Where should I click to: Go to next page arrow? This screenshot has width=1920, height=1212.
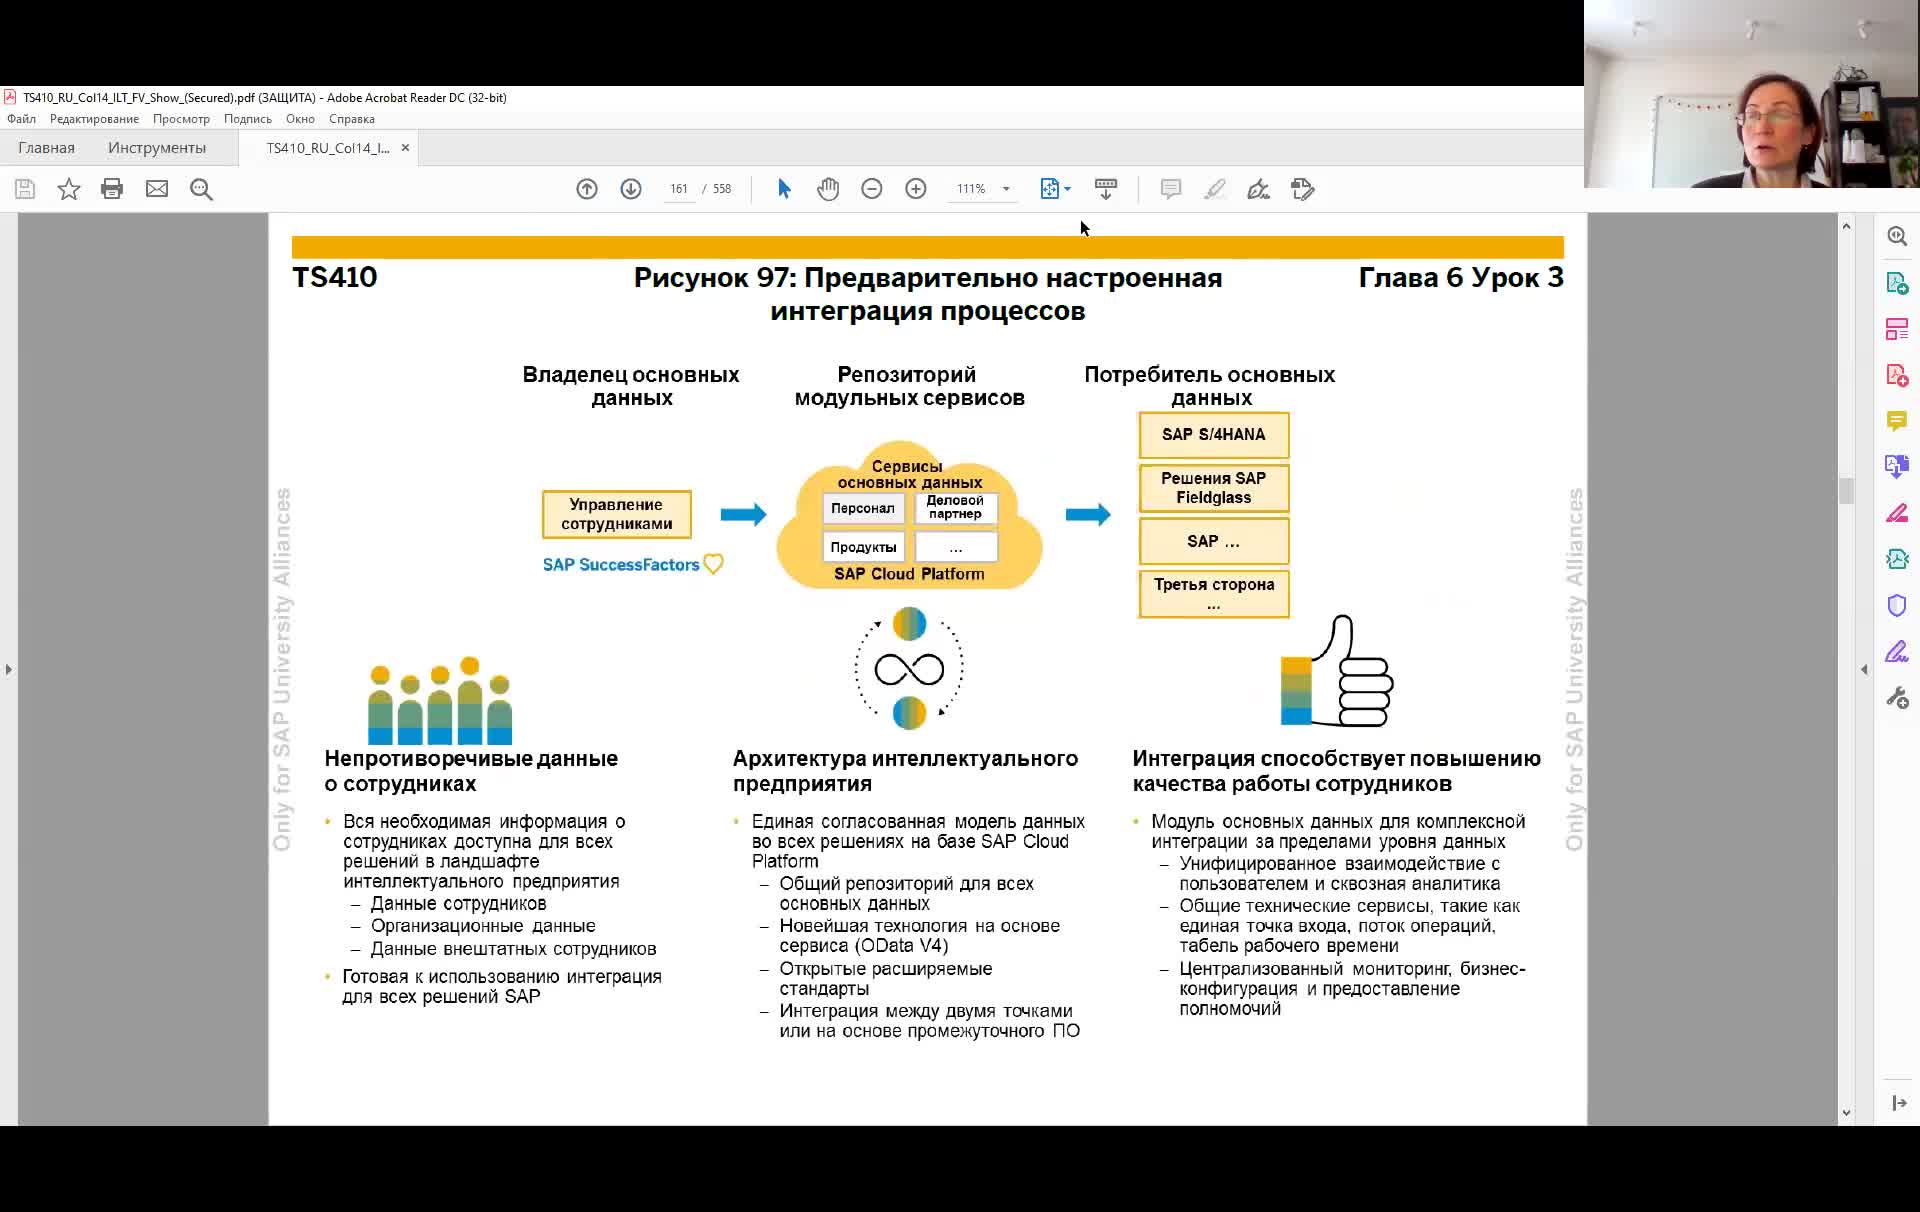(631, 189)
